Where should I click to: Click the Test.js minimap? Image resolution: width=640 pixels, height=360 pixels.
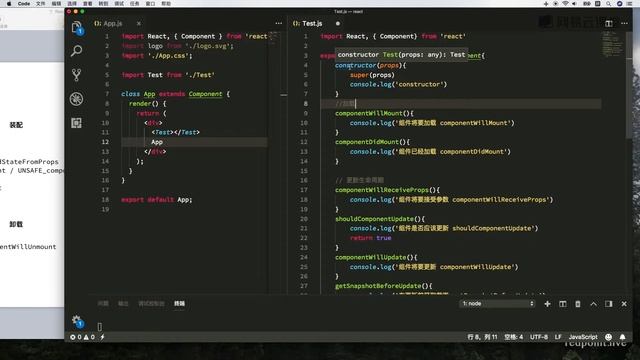coord(613,43)
